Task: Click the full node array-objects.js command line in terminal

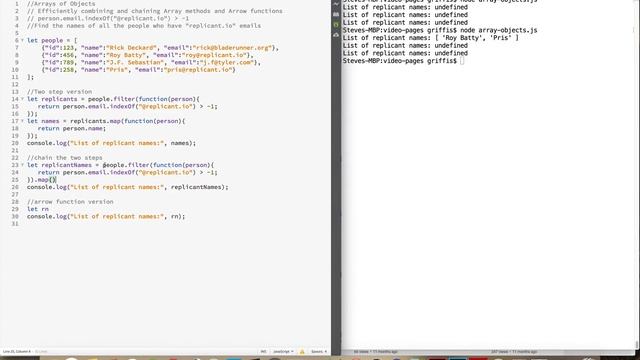Action: tap(440, 30)
